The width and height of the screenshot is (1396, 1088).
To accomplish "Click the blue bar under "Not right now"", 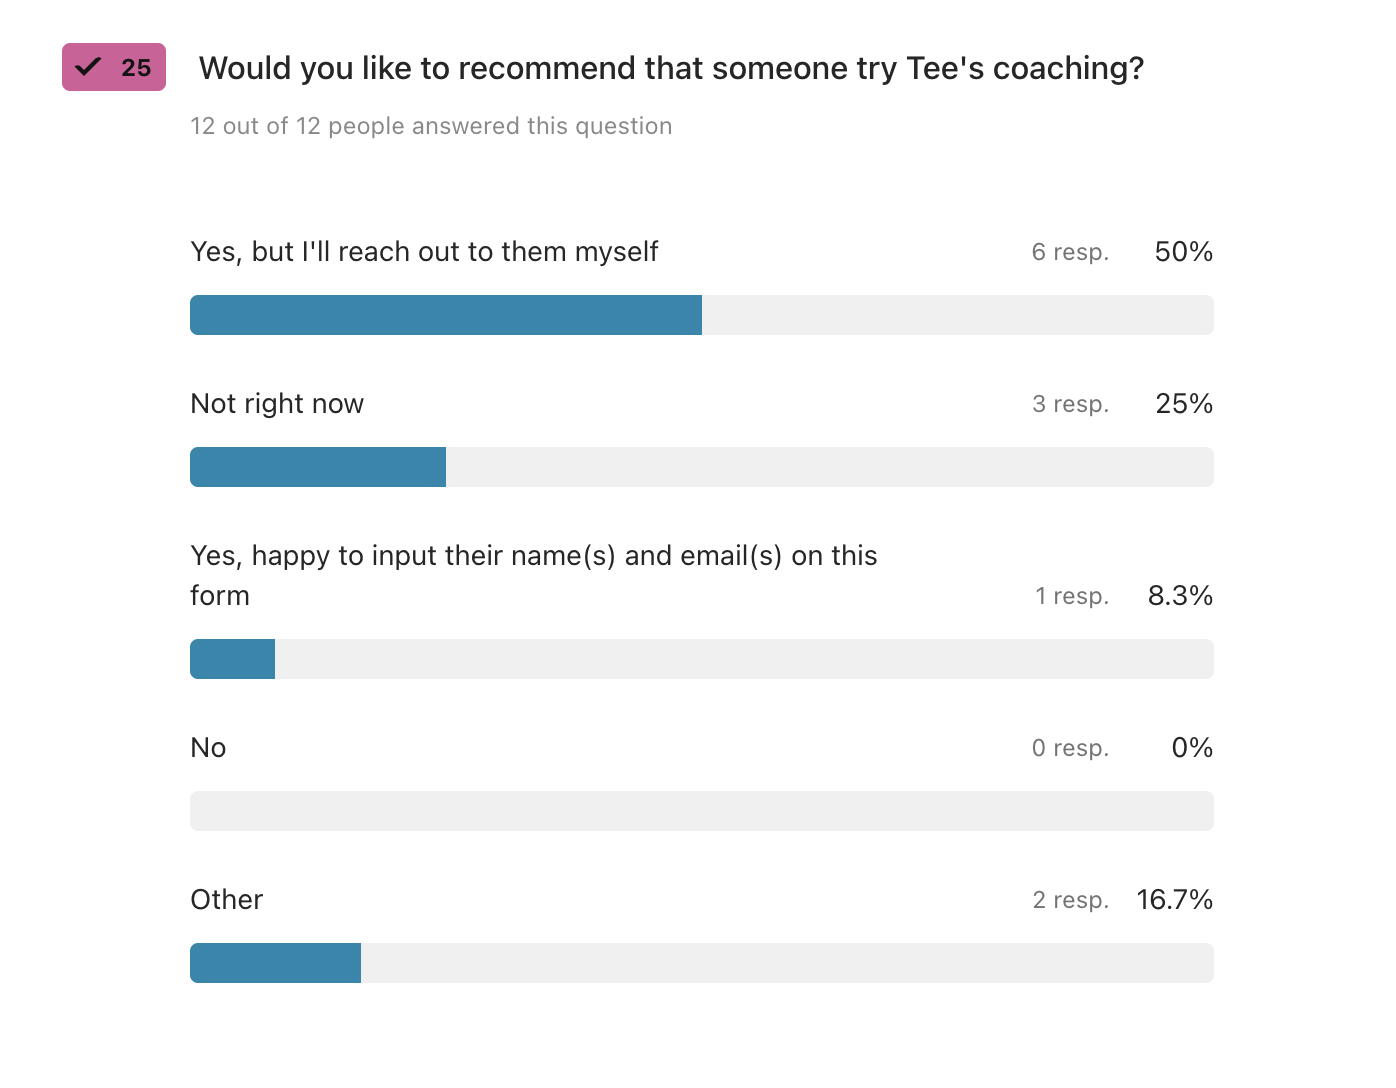I will click(x=318, y=467).
